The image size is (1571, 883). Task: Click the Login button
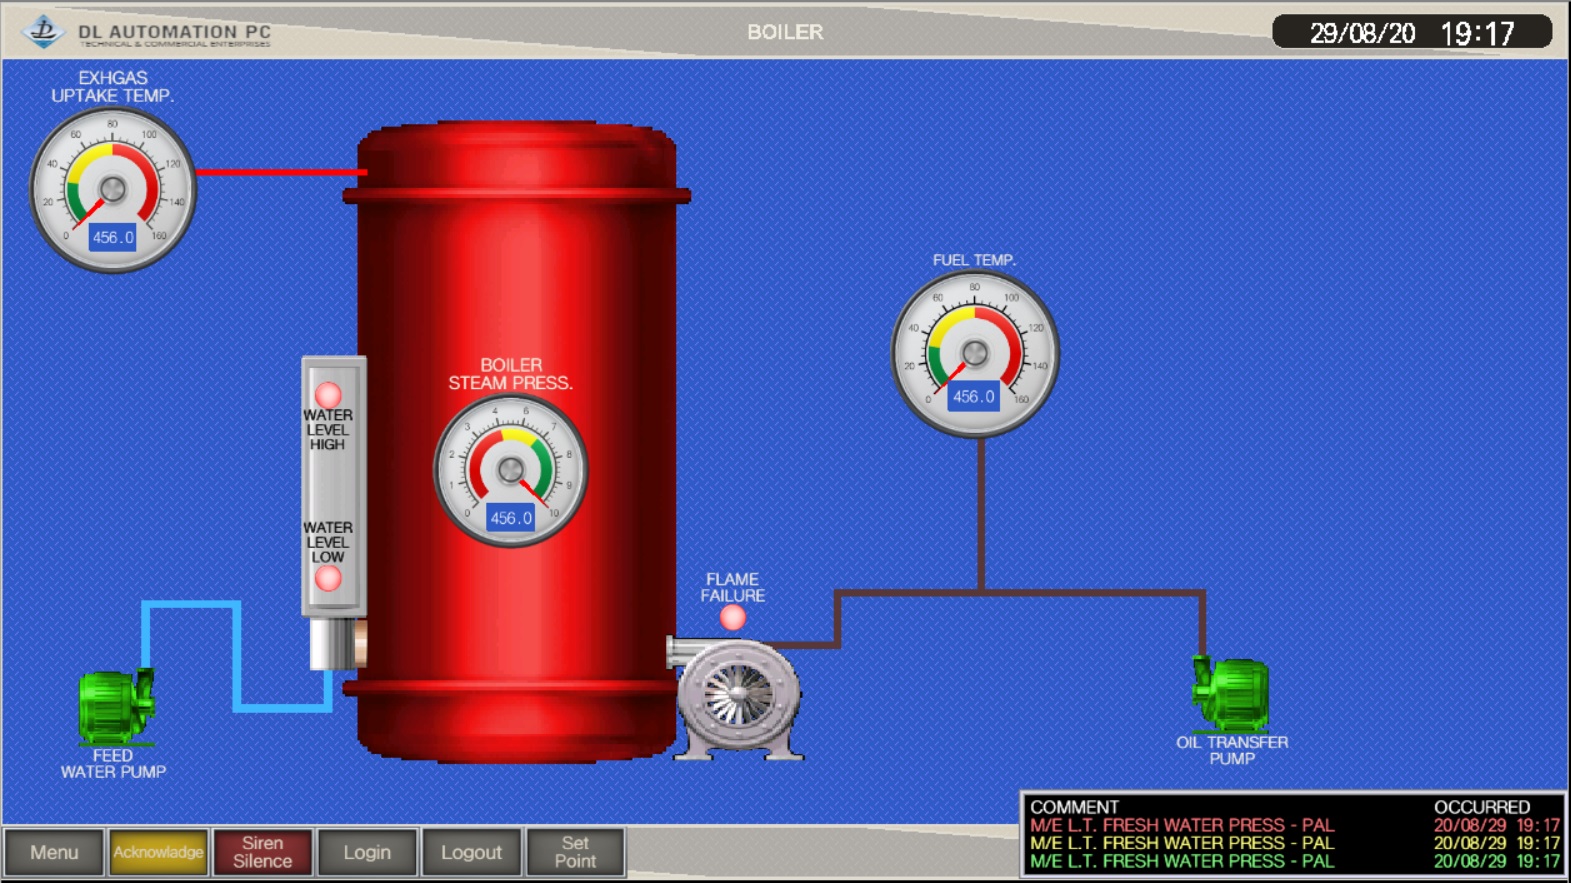(367, 852)
